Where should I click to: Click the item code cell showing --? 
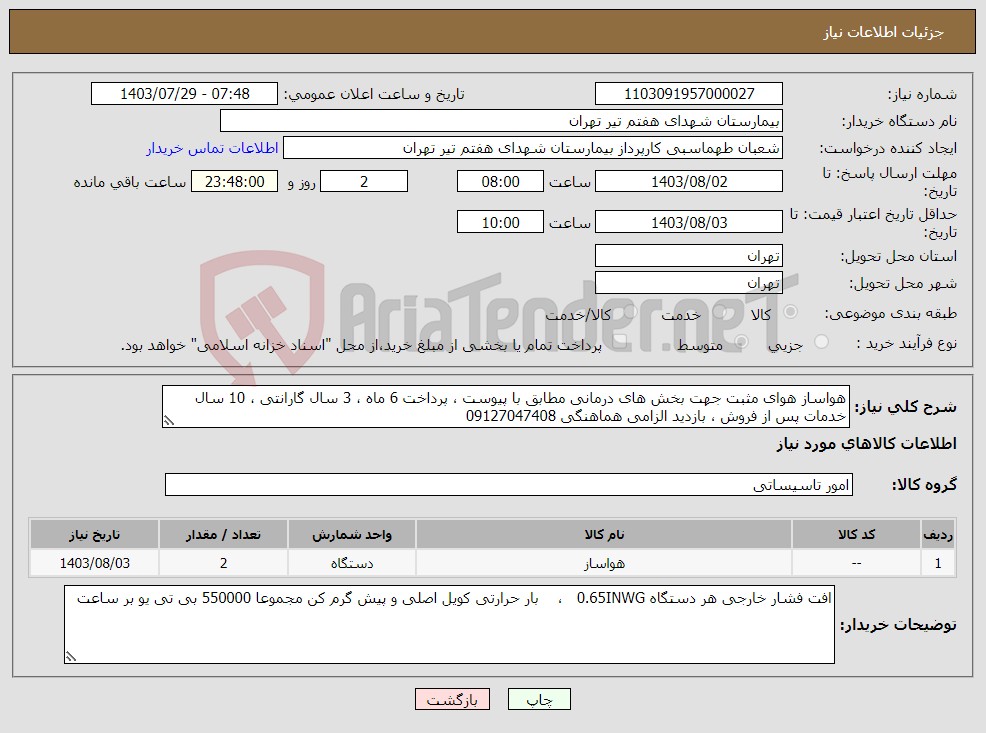point(856,563)
